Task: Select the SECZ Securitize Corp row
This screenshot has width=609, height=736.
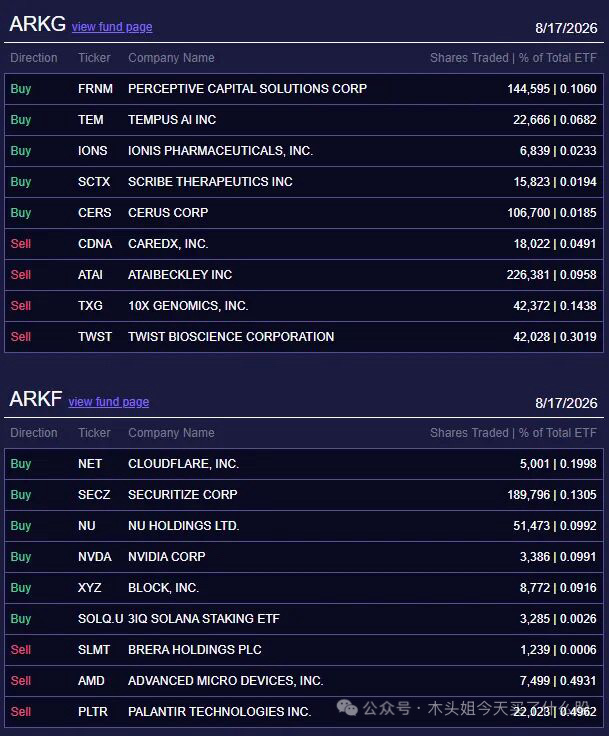Action: 304,495
